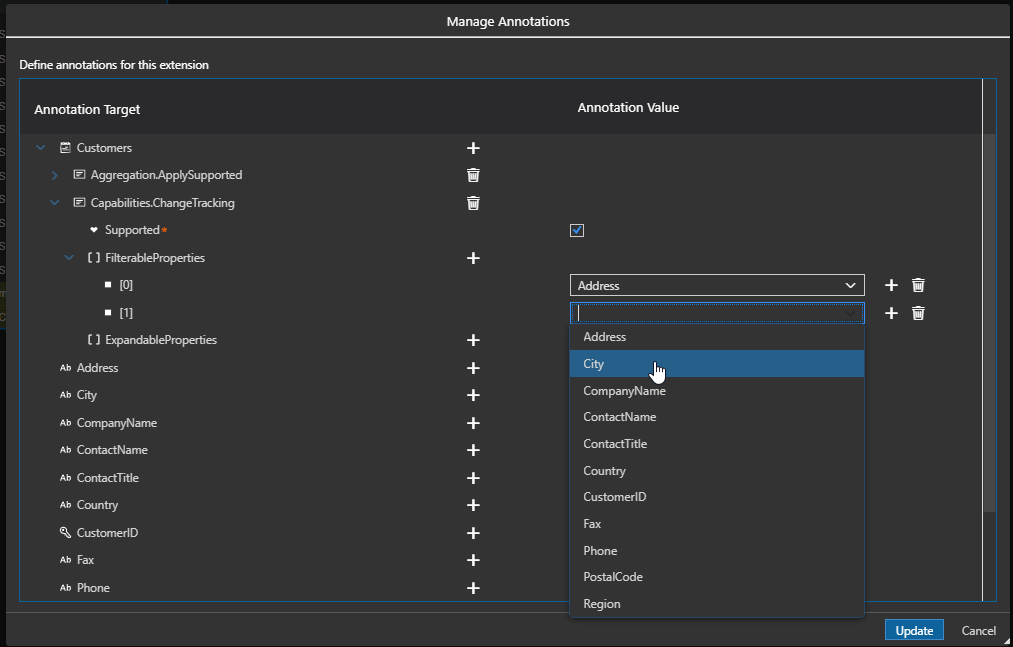The image size is (1013, 647).
Task: Select the Fax property in the tree
Action: click(85, 560)
